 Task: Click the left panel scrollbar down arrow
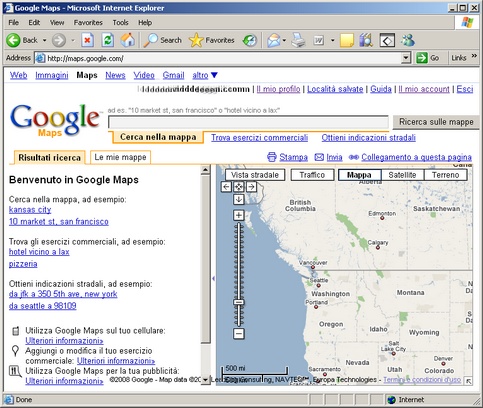205,380
